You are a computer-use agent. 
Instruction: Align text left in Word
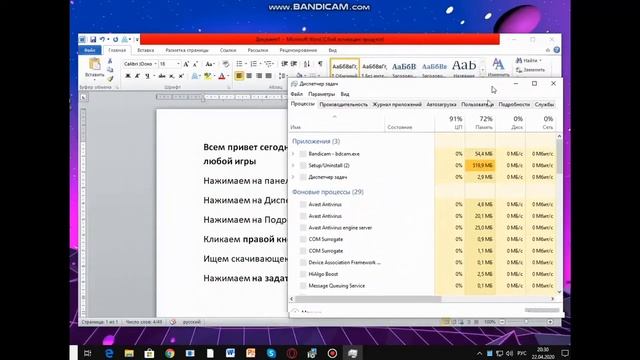point(239,76)
